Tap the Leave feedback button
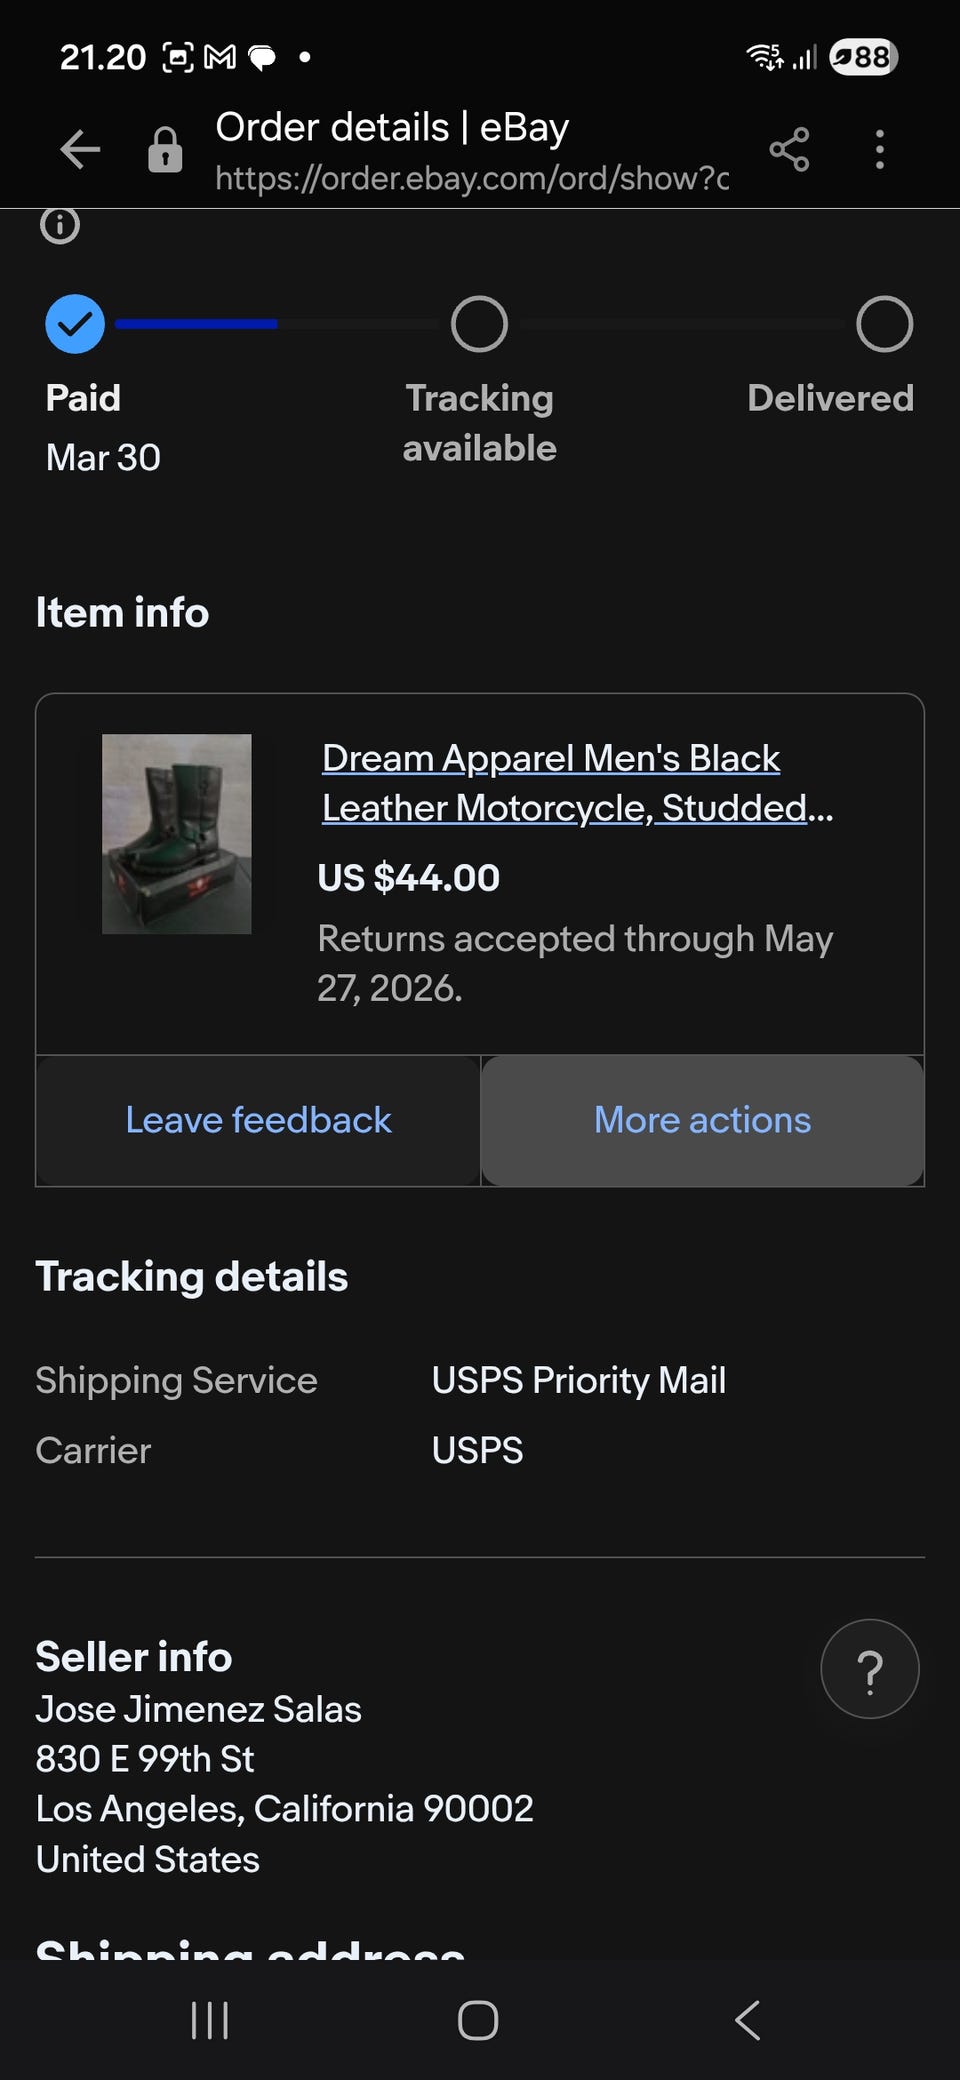Image resolution: width=960 pixels, height=2080 pixels. (258, 1120)
